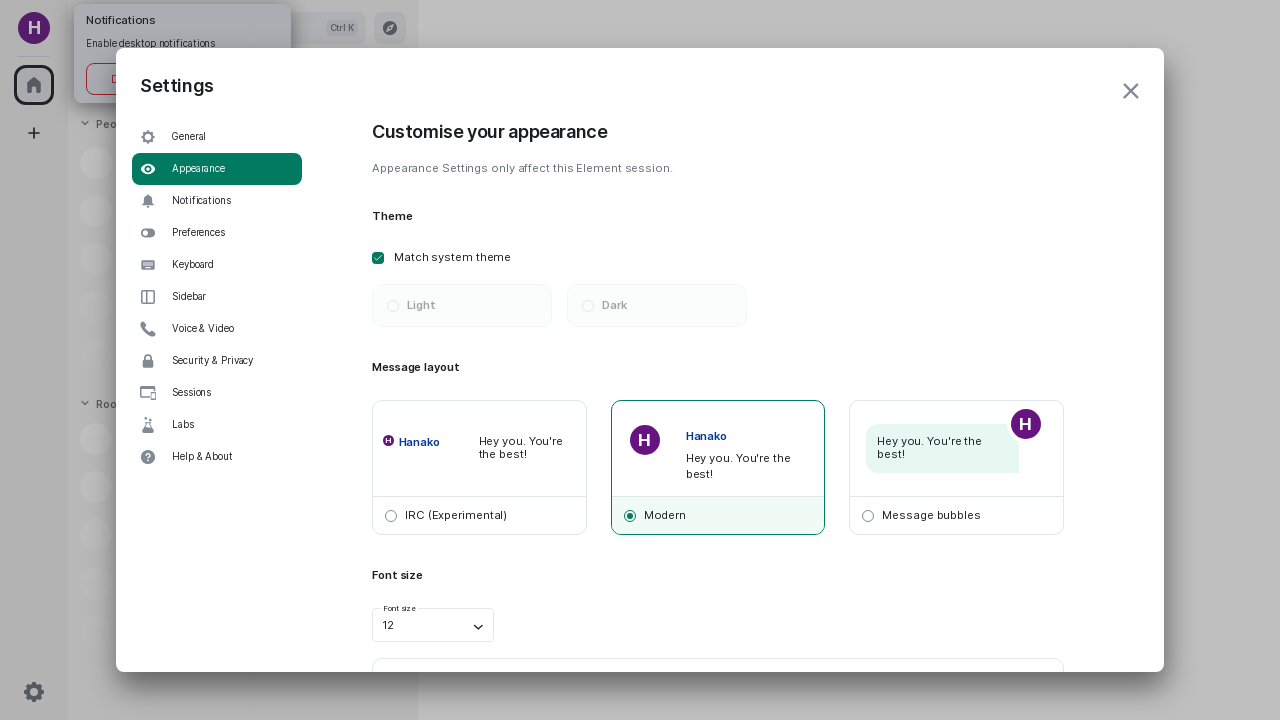Select the Sidebar settings icon

click(x=148, y=297)
